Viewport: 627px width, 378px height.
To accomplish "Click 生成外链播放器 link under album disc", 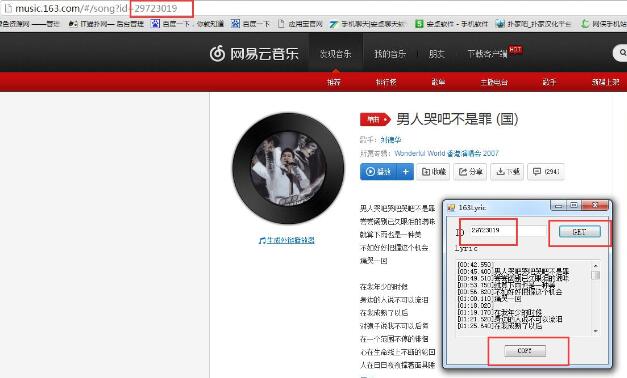I will [x=286, y=240].
